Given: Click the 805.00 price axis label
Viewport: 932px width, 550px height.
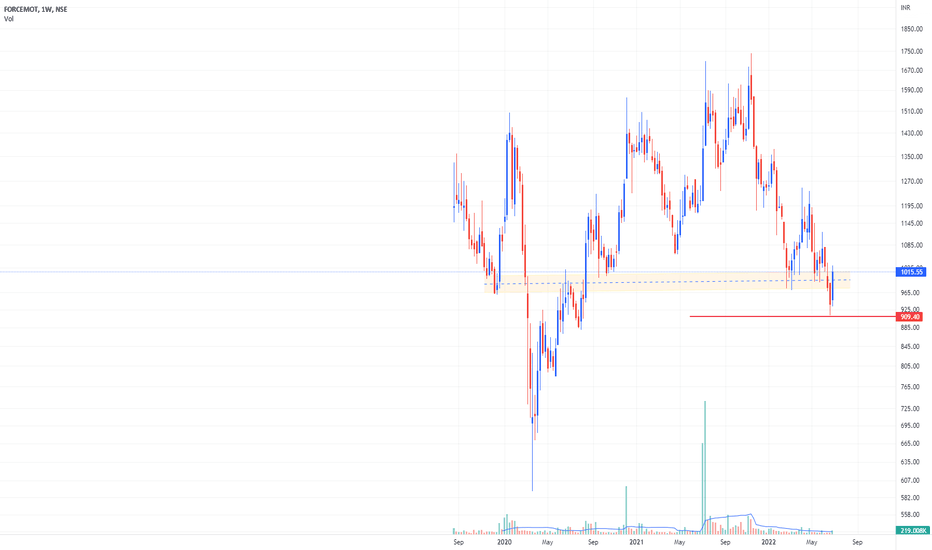Looking at the screenshot, I should pos(910,366).
